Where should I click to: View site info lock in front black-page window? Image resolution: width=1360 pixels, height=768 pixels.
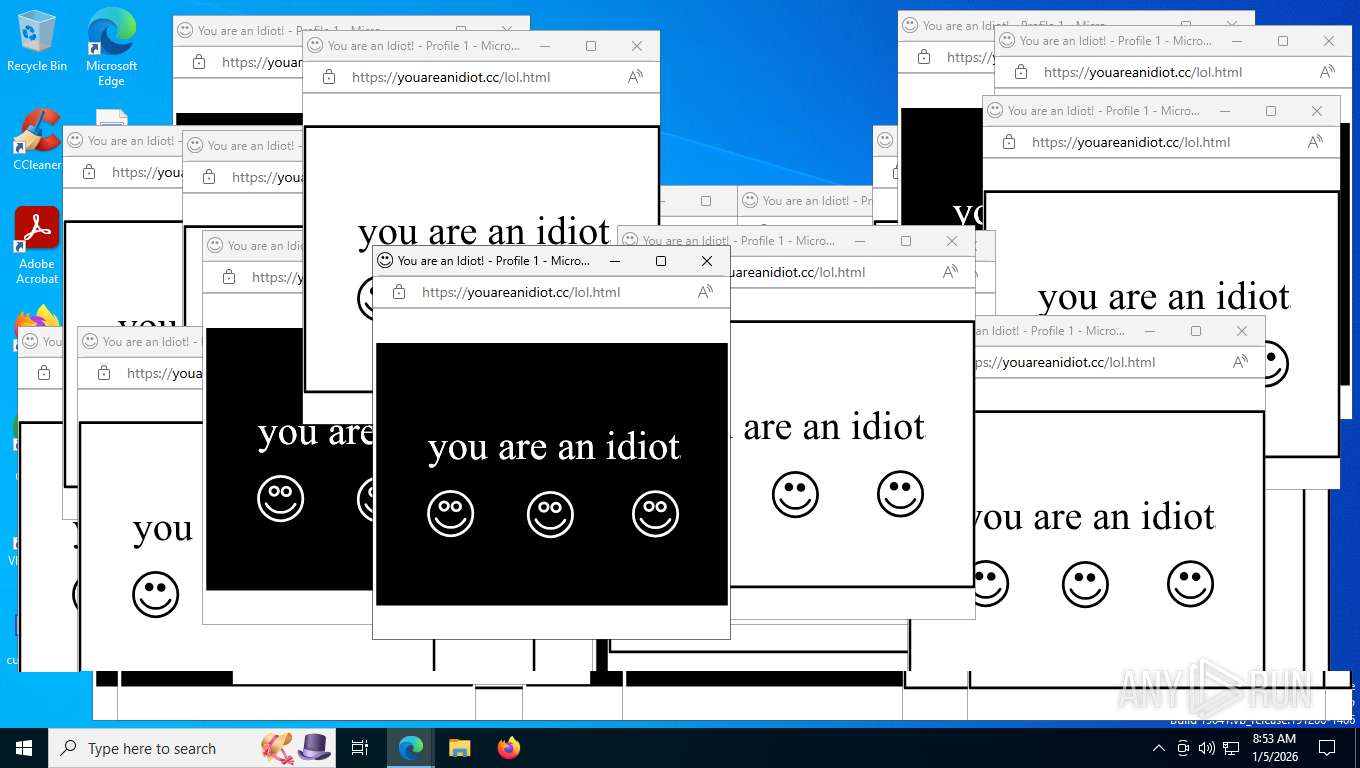[399, 292]
